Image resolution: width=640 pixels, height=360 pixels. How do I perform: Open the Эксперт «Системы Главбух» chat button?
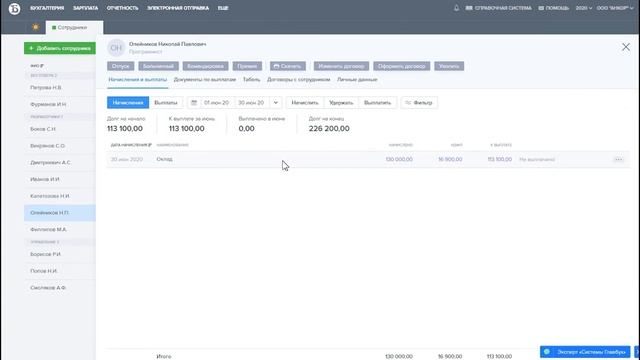tap(585, 352)
